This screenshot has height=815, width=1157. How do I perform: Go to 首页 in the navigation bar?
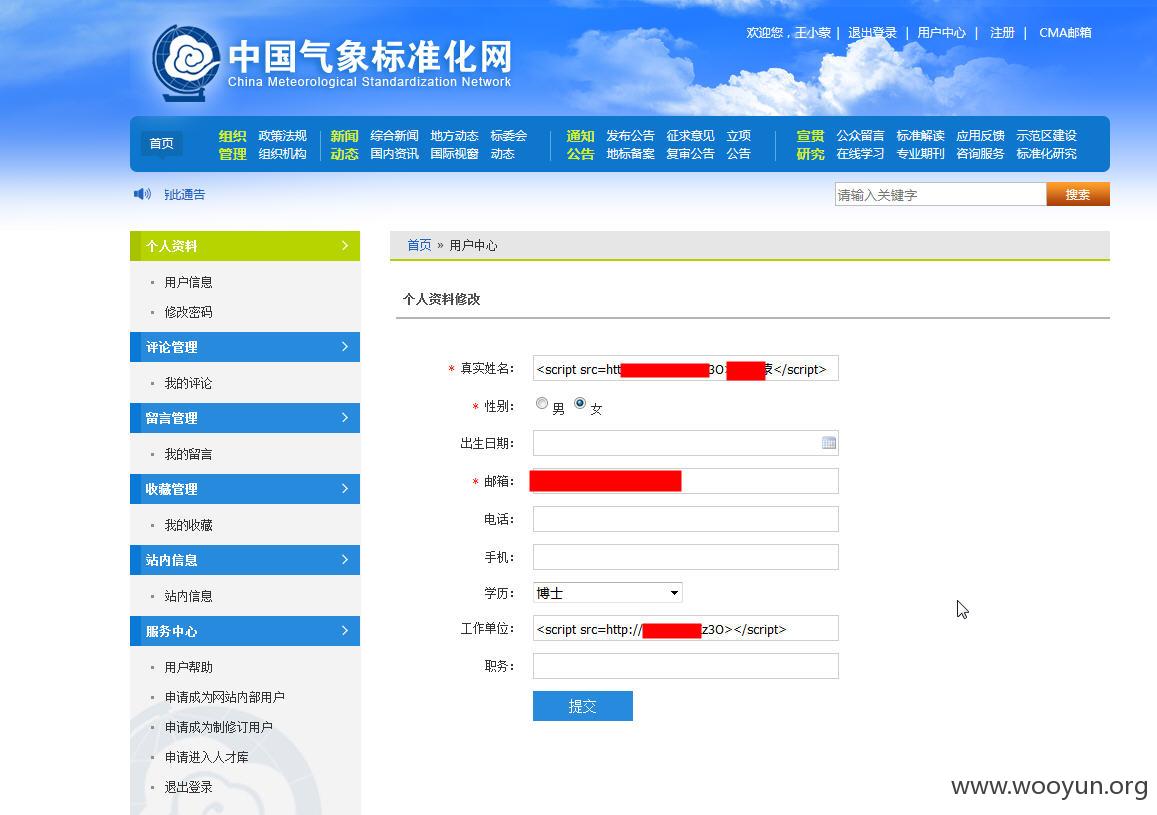coord(162,143)
